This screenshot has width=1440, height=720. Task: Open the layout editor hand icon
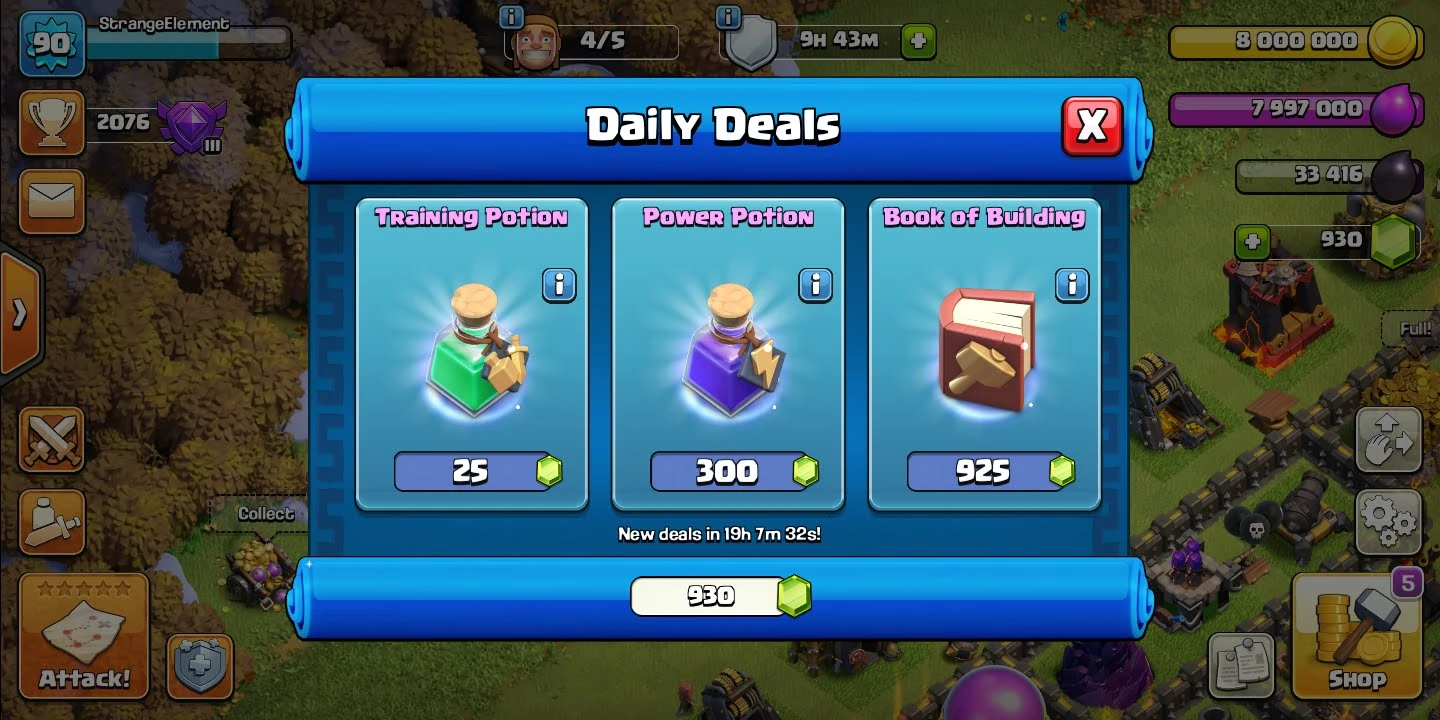pos(1389,440)
